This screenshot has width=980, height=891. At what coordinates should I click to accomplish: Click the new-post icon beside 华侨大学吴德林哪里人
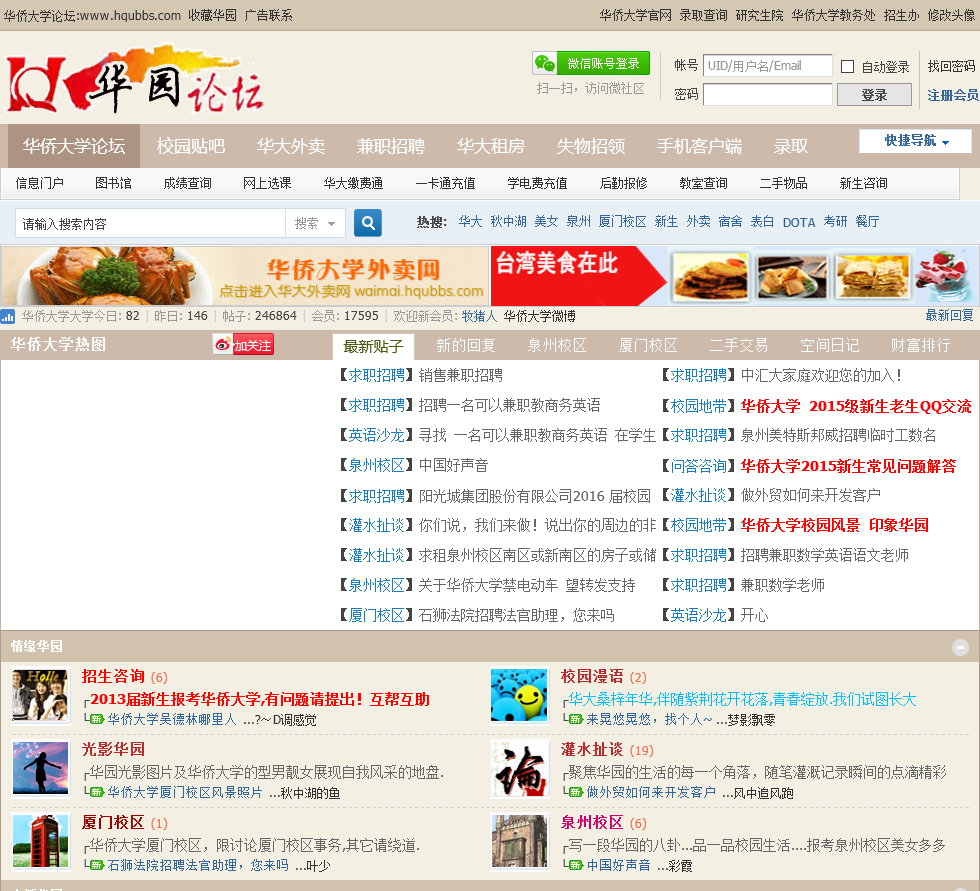click(x=97, y=719)
